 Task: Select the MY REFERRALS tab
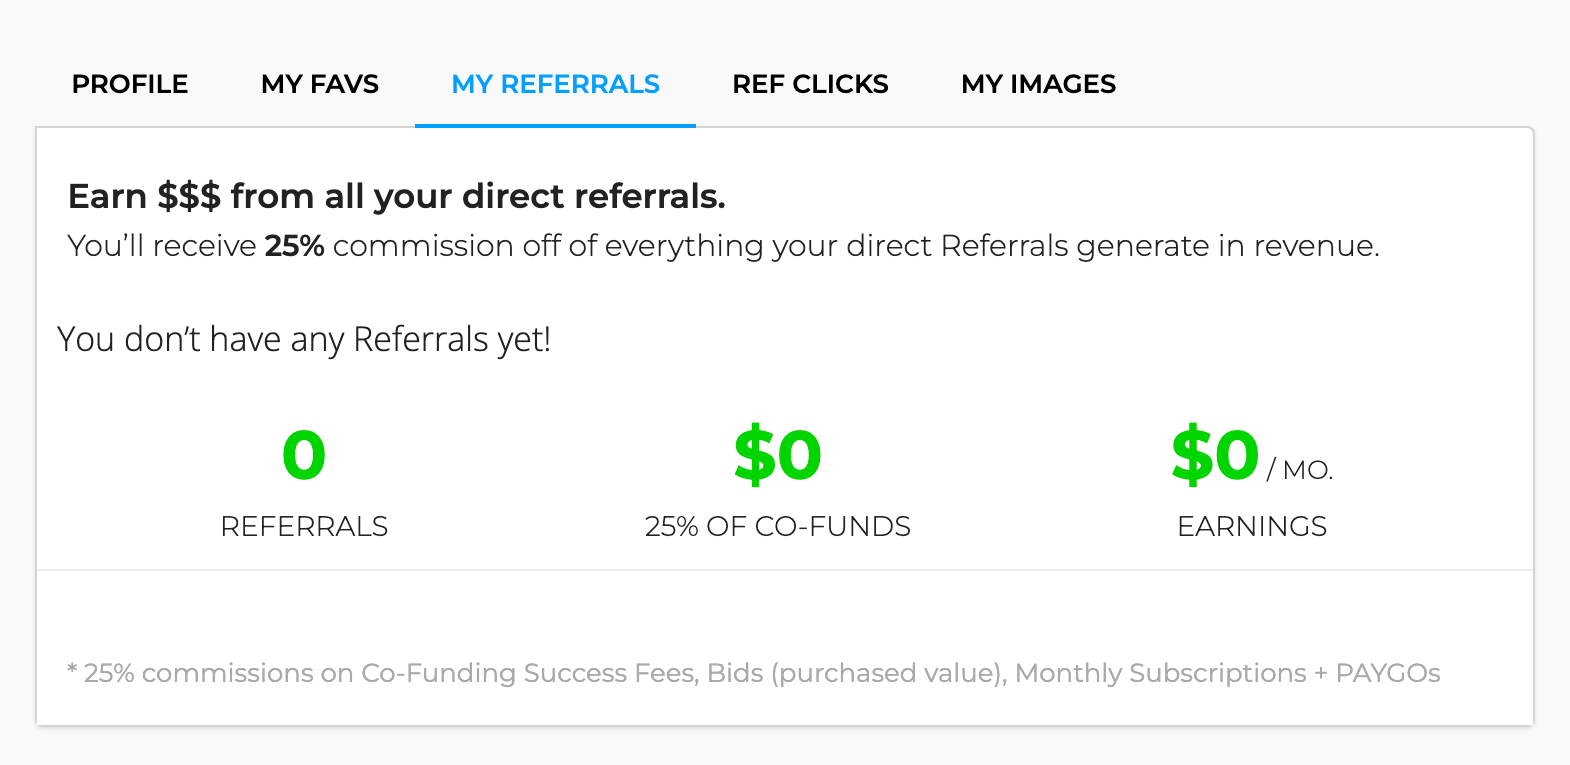(x=555, y=84)
